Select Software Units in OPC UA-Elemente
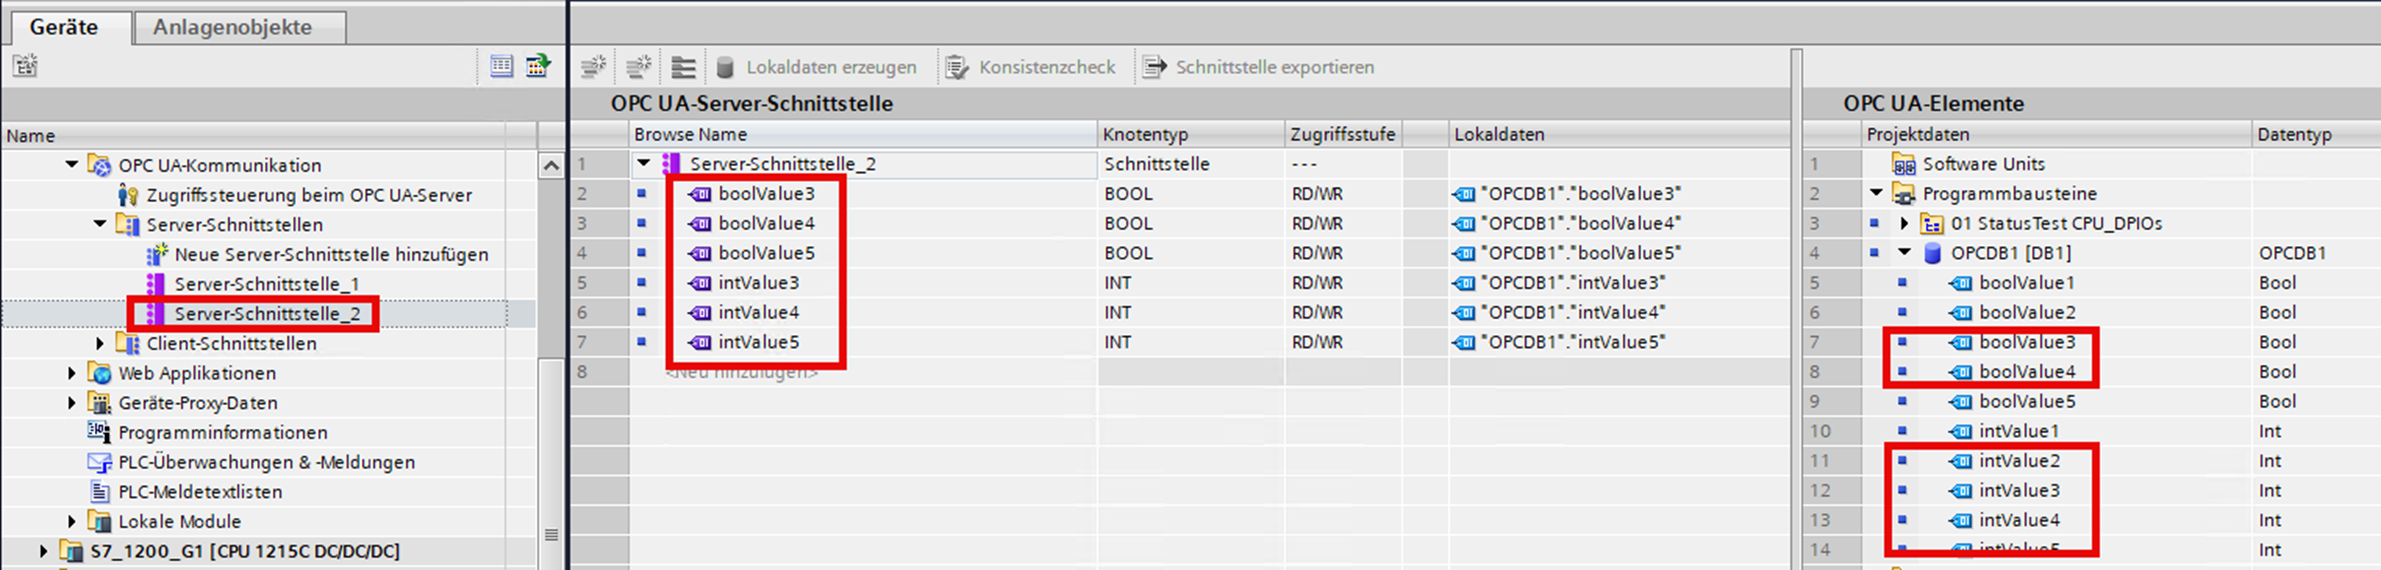The width and height of the screenshot is (2381, 570). click(x=1983, y=164)
